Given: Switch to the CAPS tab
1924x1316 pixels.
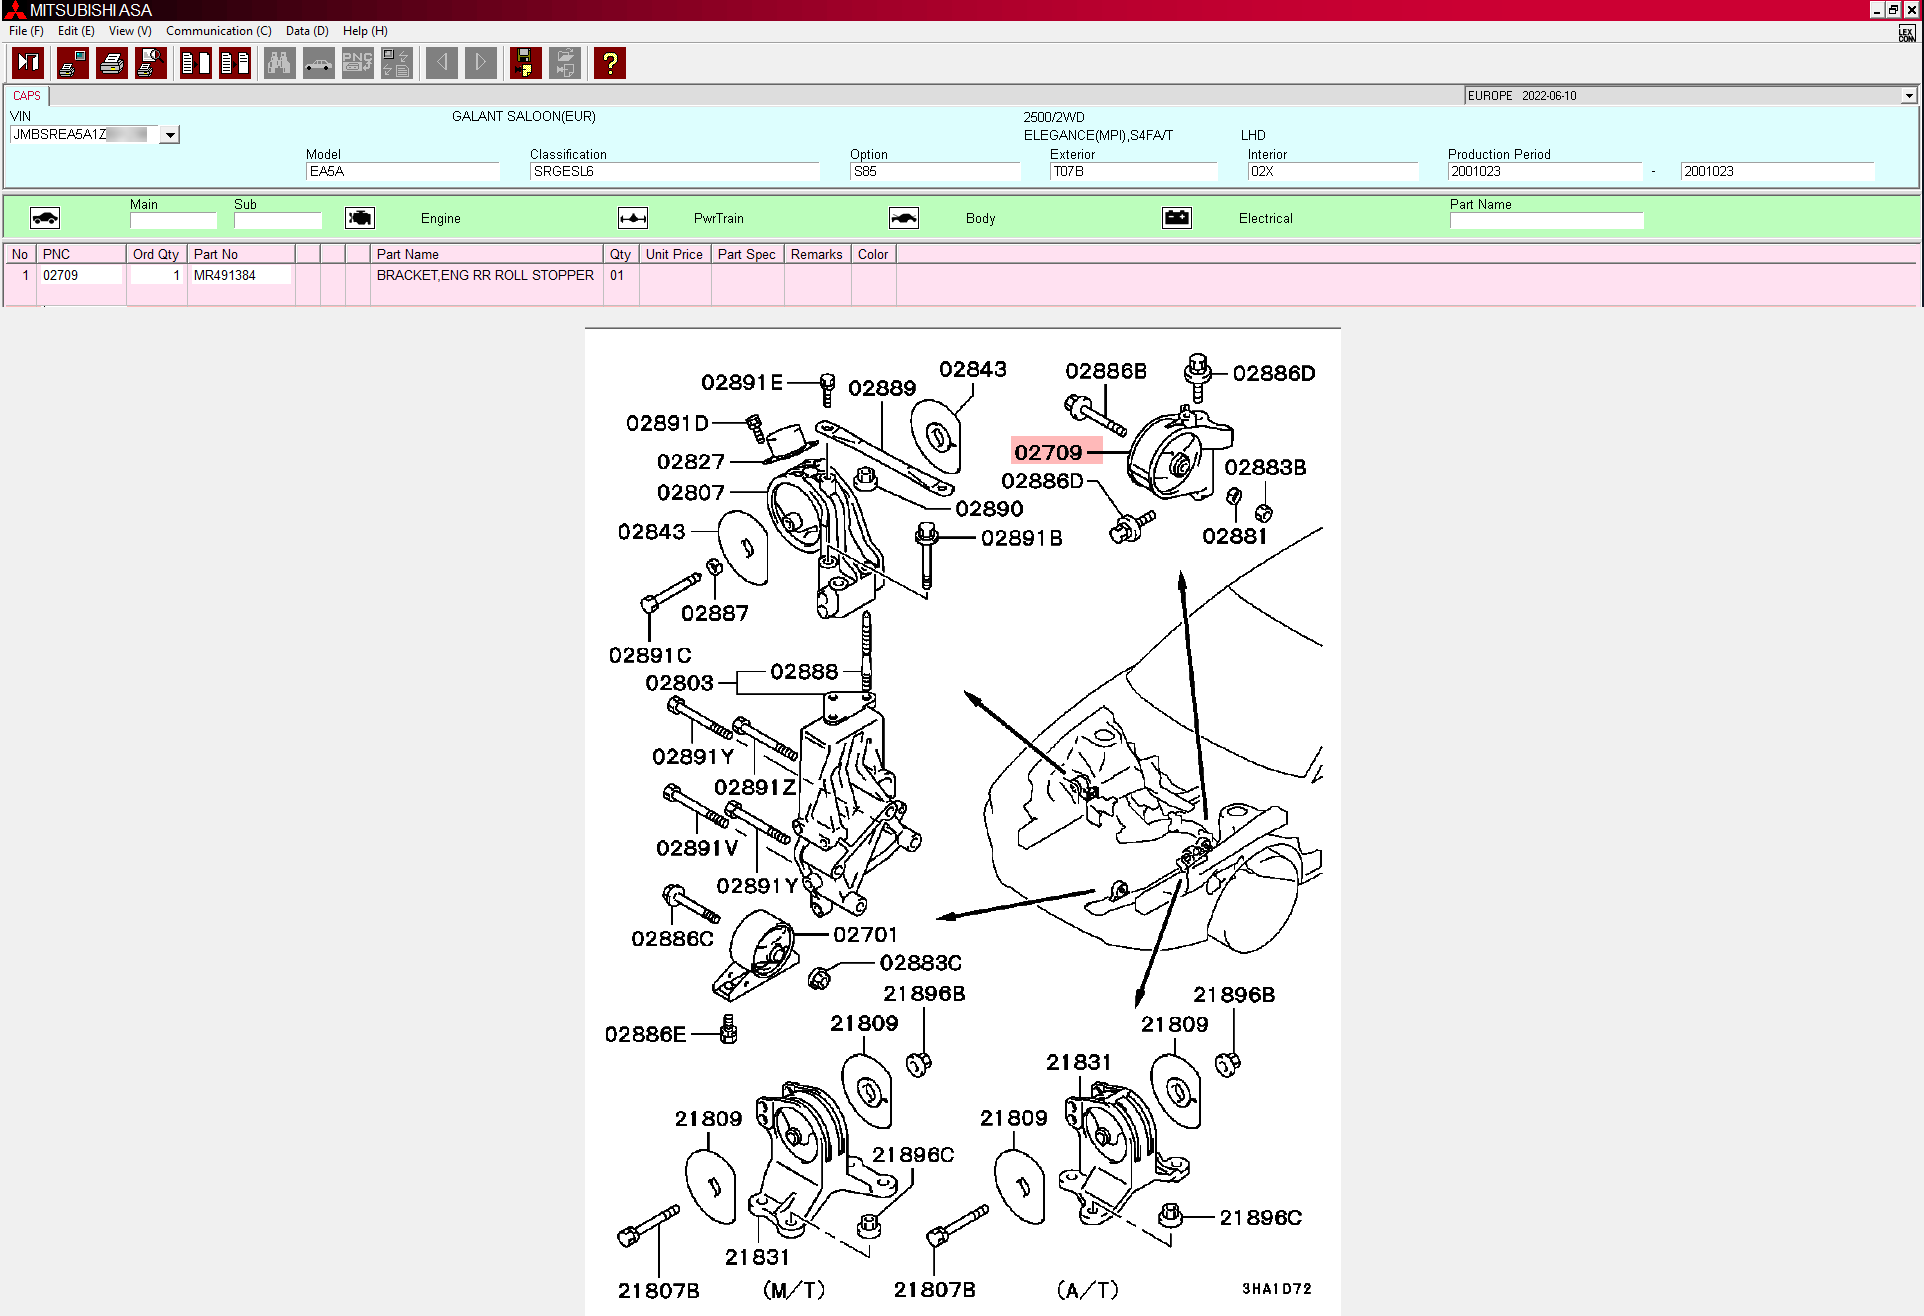Looking at the screenshot, I should coord(27,96).
